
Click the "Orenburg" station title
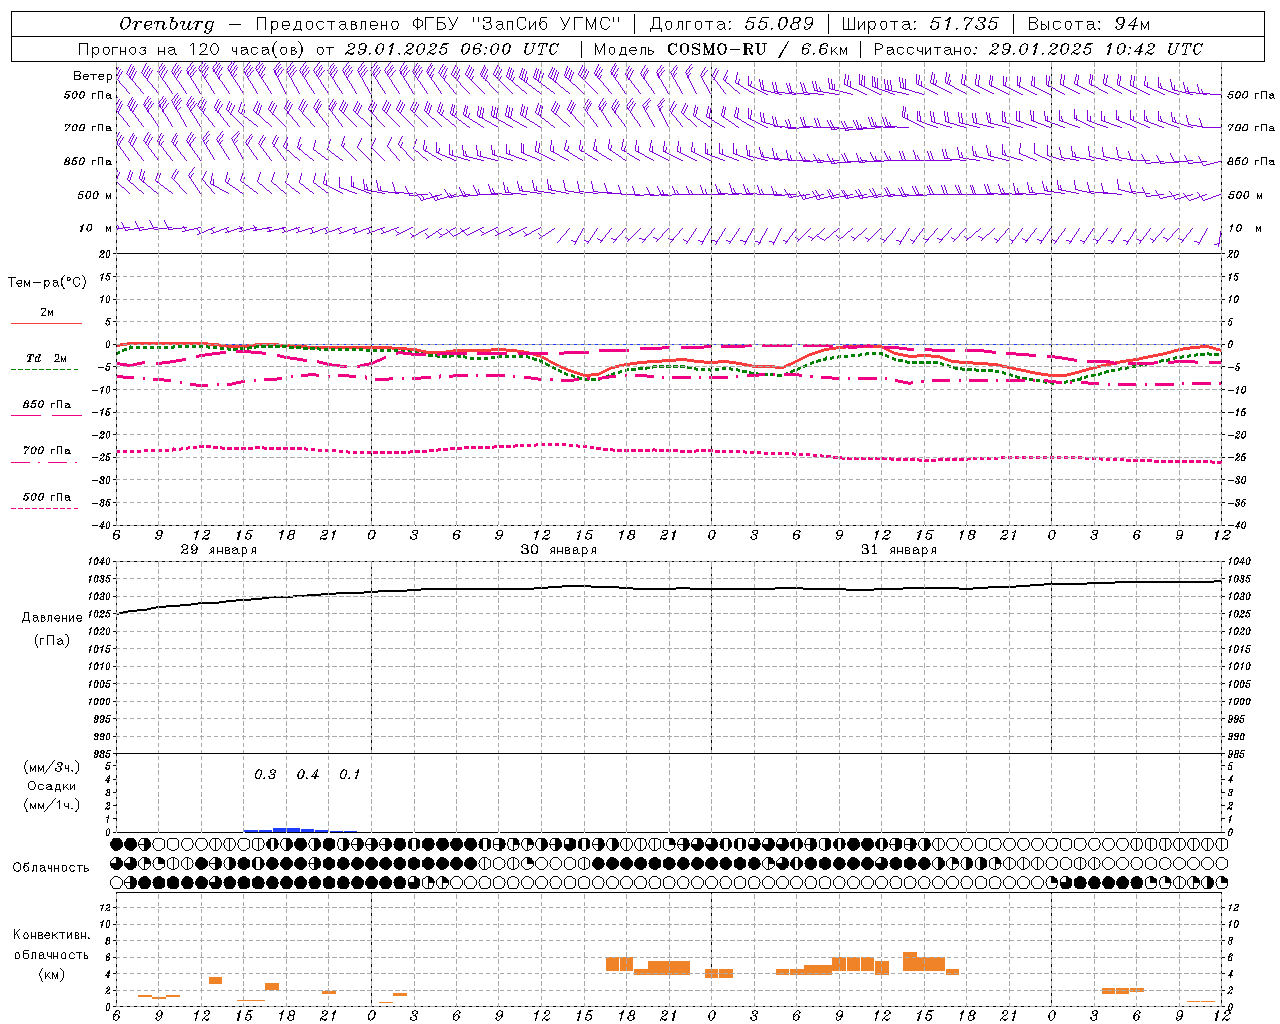tap(167, 23)
